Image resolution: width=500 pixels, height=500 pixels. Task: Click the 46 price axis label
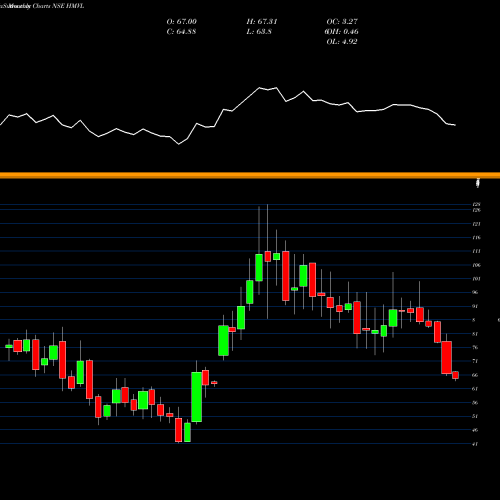[x=476, y=430]
